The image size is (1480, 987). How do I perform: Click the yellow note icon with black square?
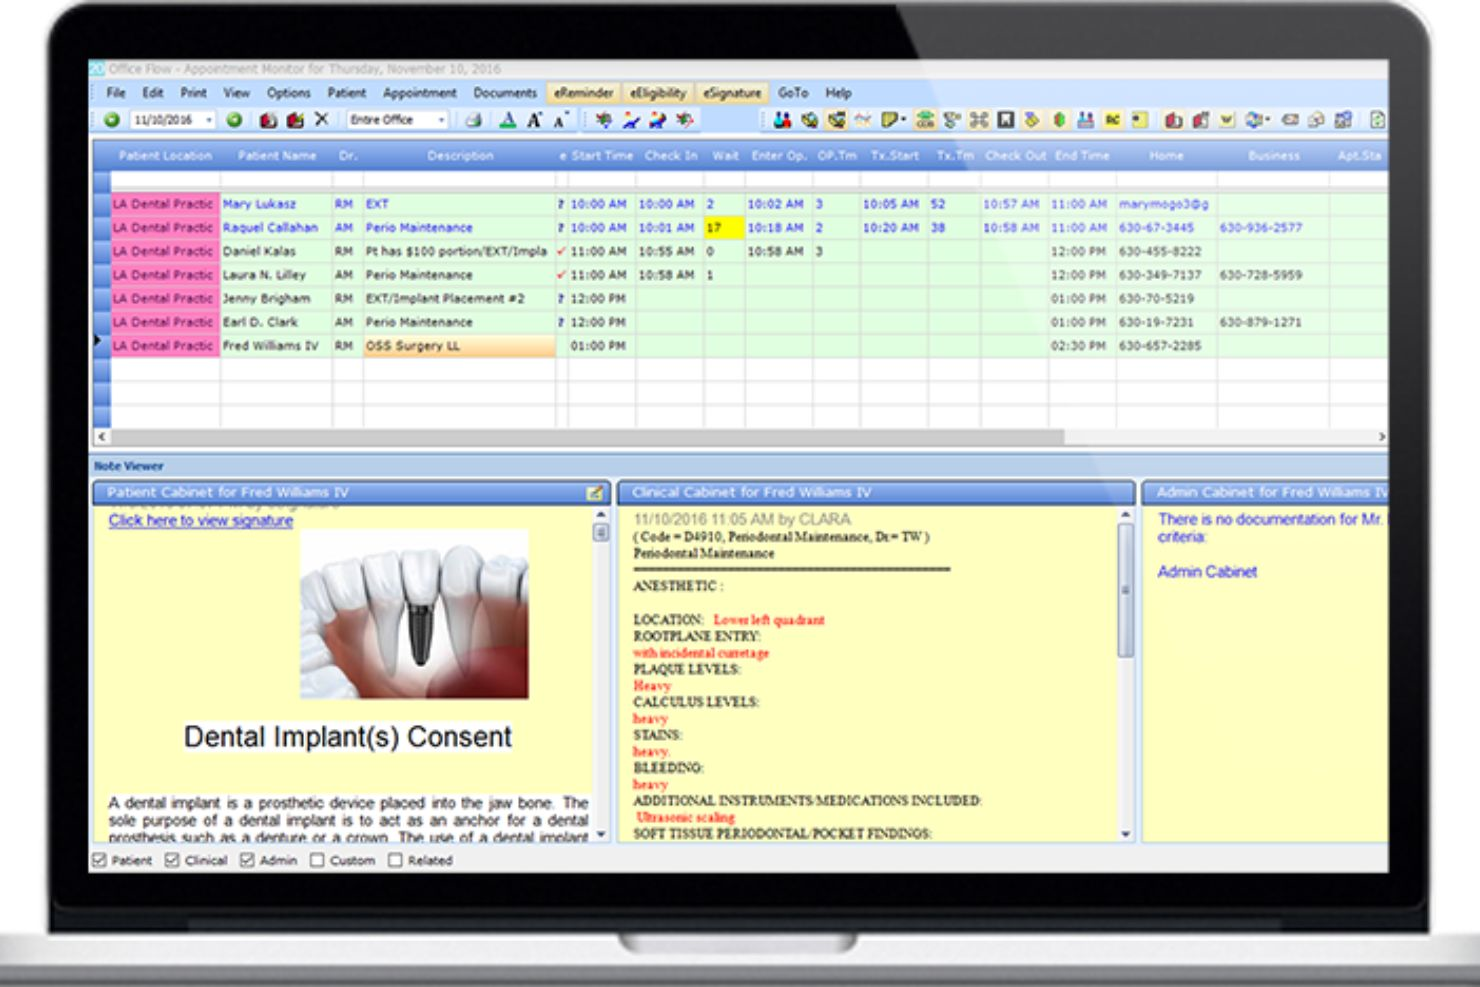tap(1139, 120)
